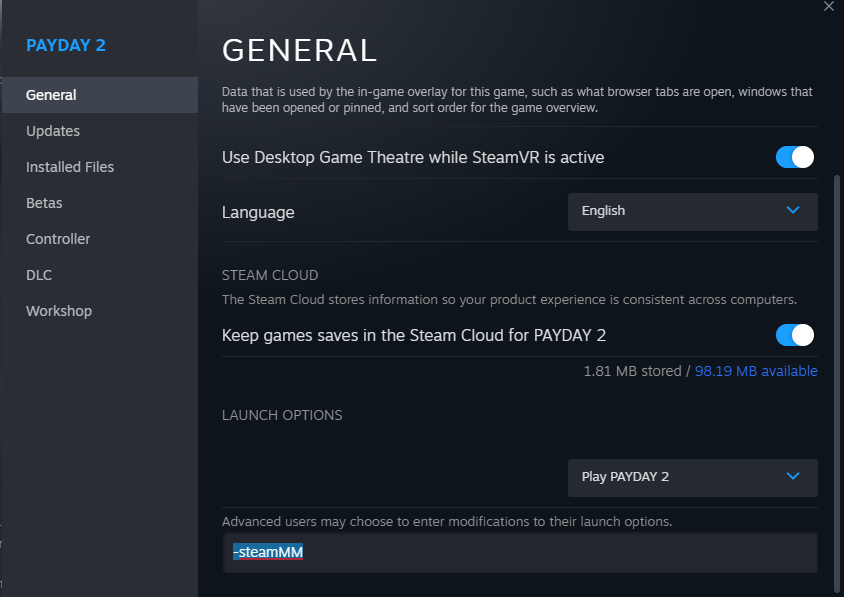844x597 pixels.
Task: Open the English language dropdown
Action: [x=692, y=211]
